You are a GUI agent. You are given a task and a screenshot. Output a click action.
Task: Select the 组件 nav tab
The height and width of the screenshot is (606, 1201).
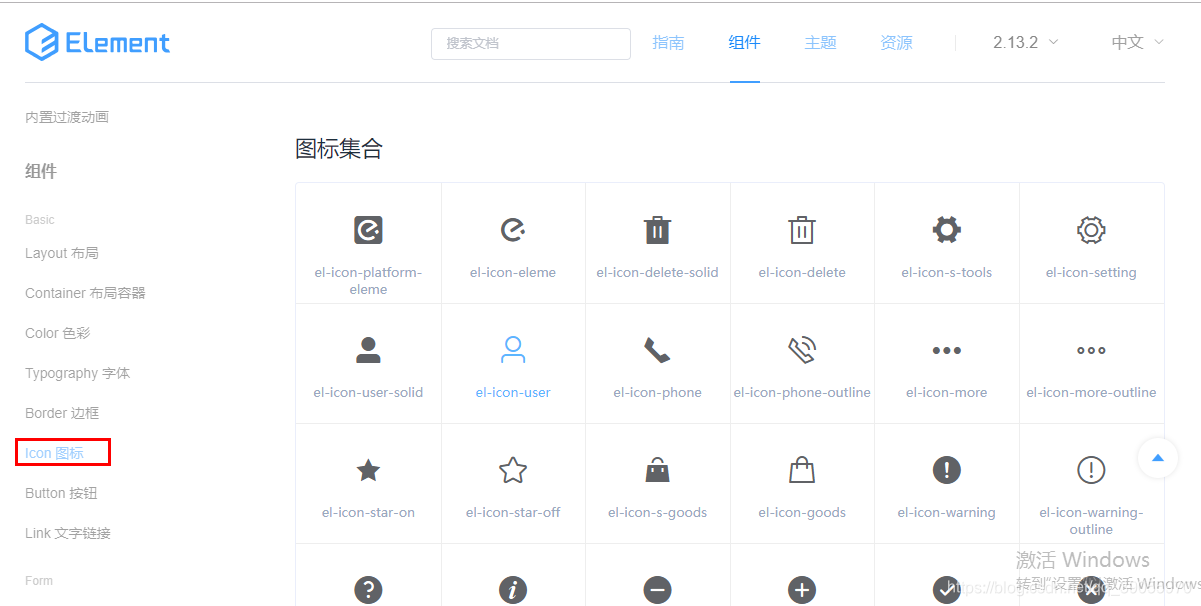click(x=745, y=42)
